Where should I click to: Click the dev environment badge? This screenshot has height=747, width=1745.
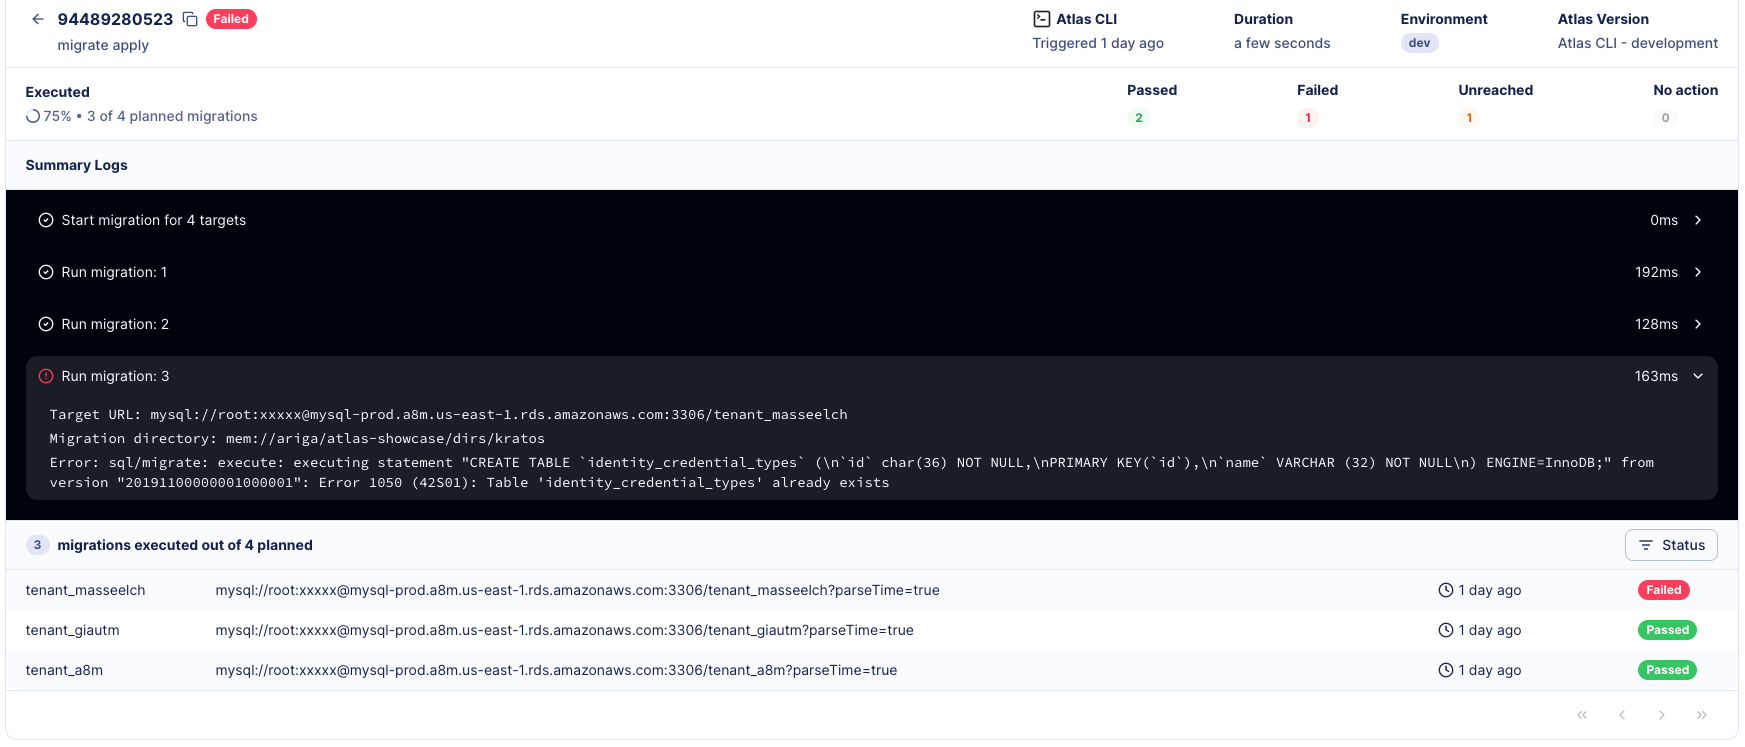coord(1420,43)
